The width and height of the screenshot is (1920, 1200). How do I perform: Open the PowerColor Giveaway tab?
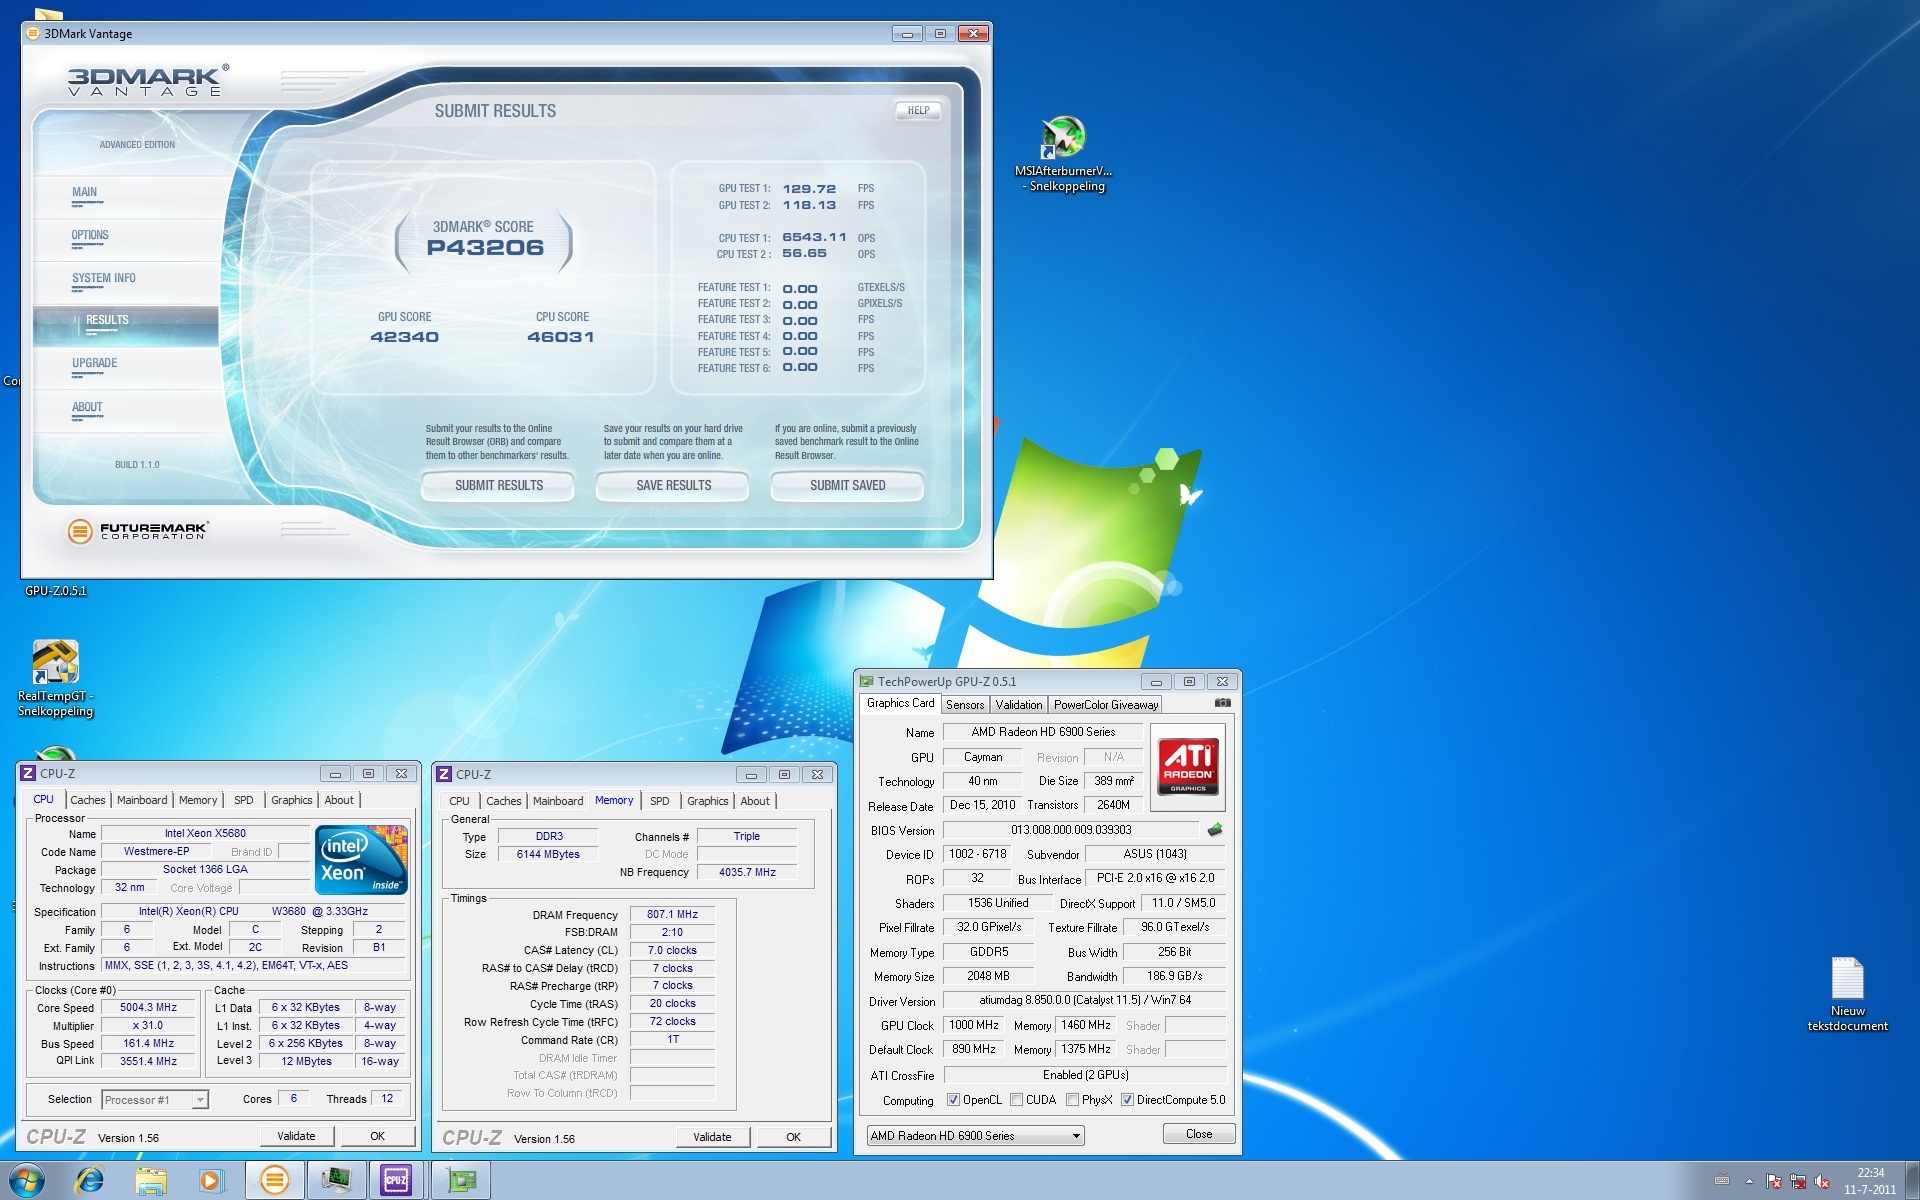pos(1106,705)
